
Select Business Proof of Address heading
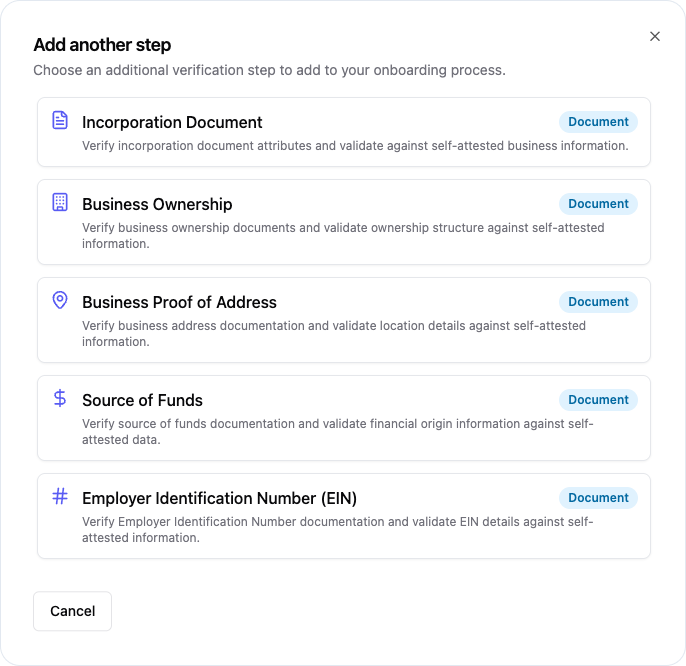[179, 302]
